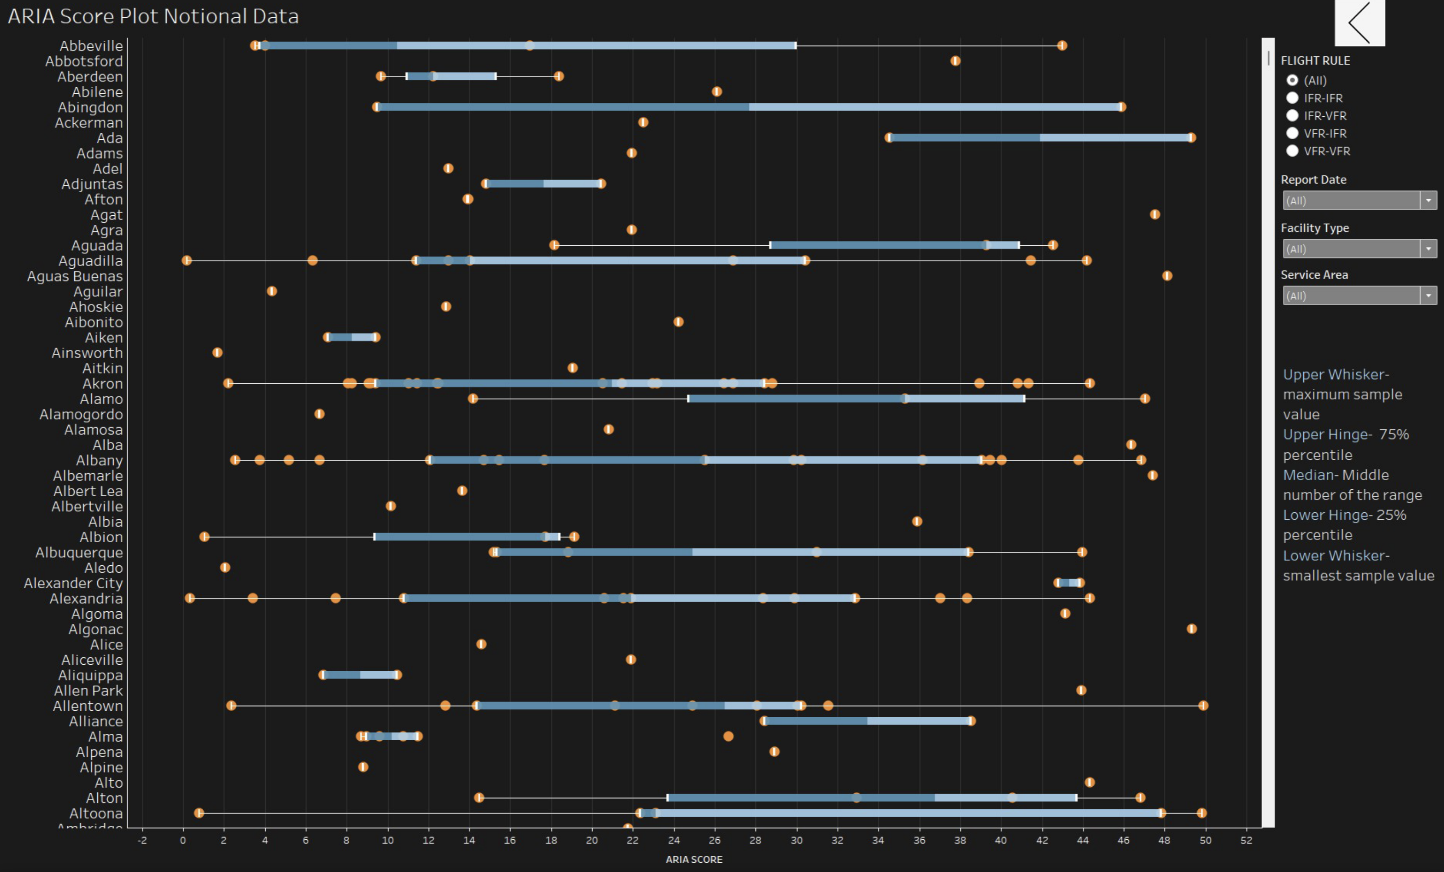Select the Aguas Buenas data point
This screenshot has height=872, width=1444.
tap(1167, 276)
